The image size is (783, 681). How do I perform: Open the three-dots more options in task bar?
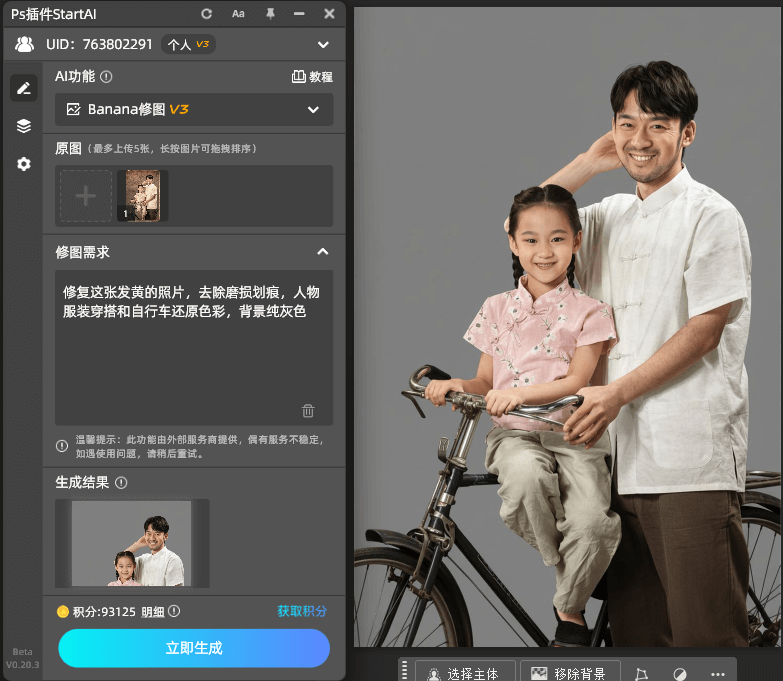click(718, 674)
